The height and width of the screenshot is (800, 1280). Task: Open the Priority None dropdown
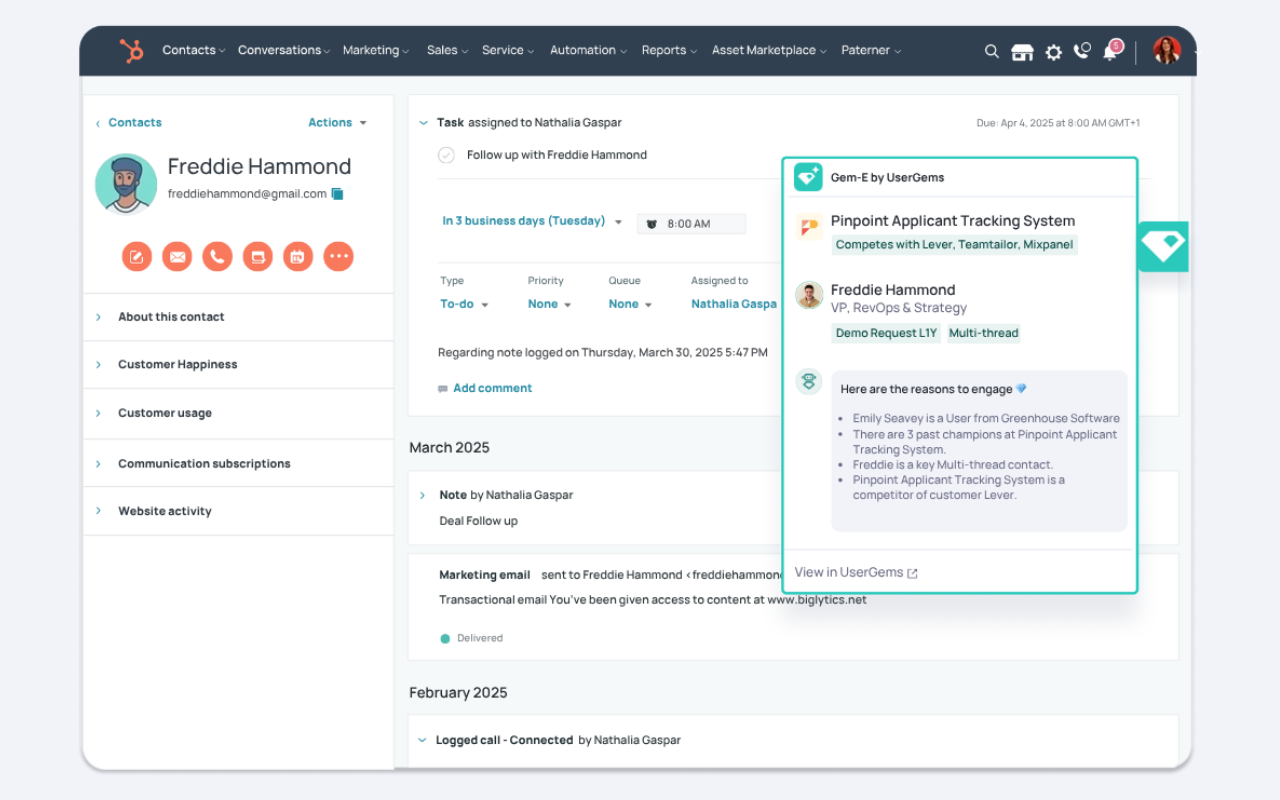(549, 304)
